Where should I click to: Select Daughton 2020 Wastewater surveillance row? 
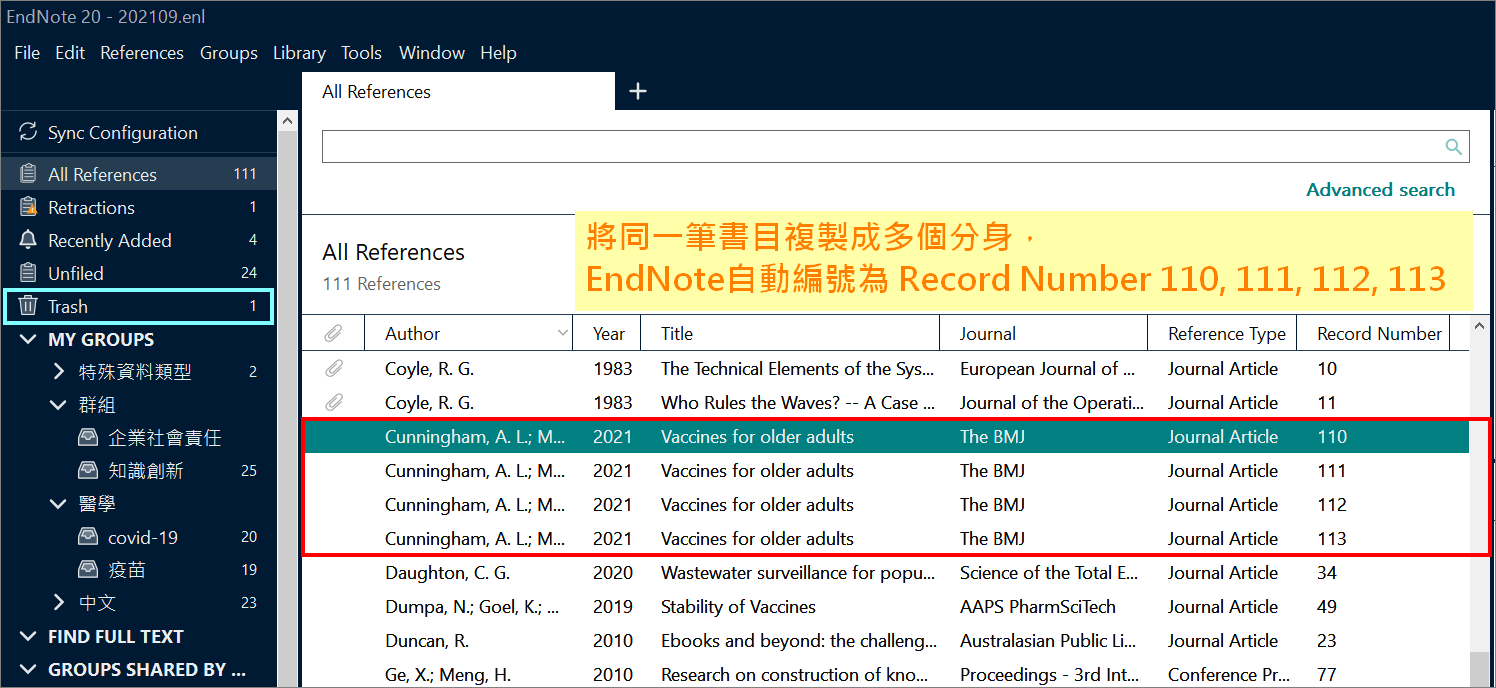[886, 573]
